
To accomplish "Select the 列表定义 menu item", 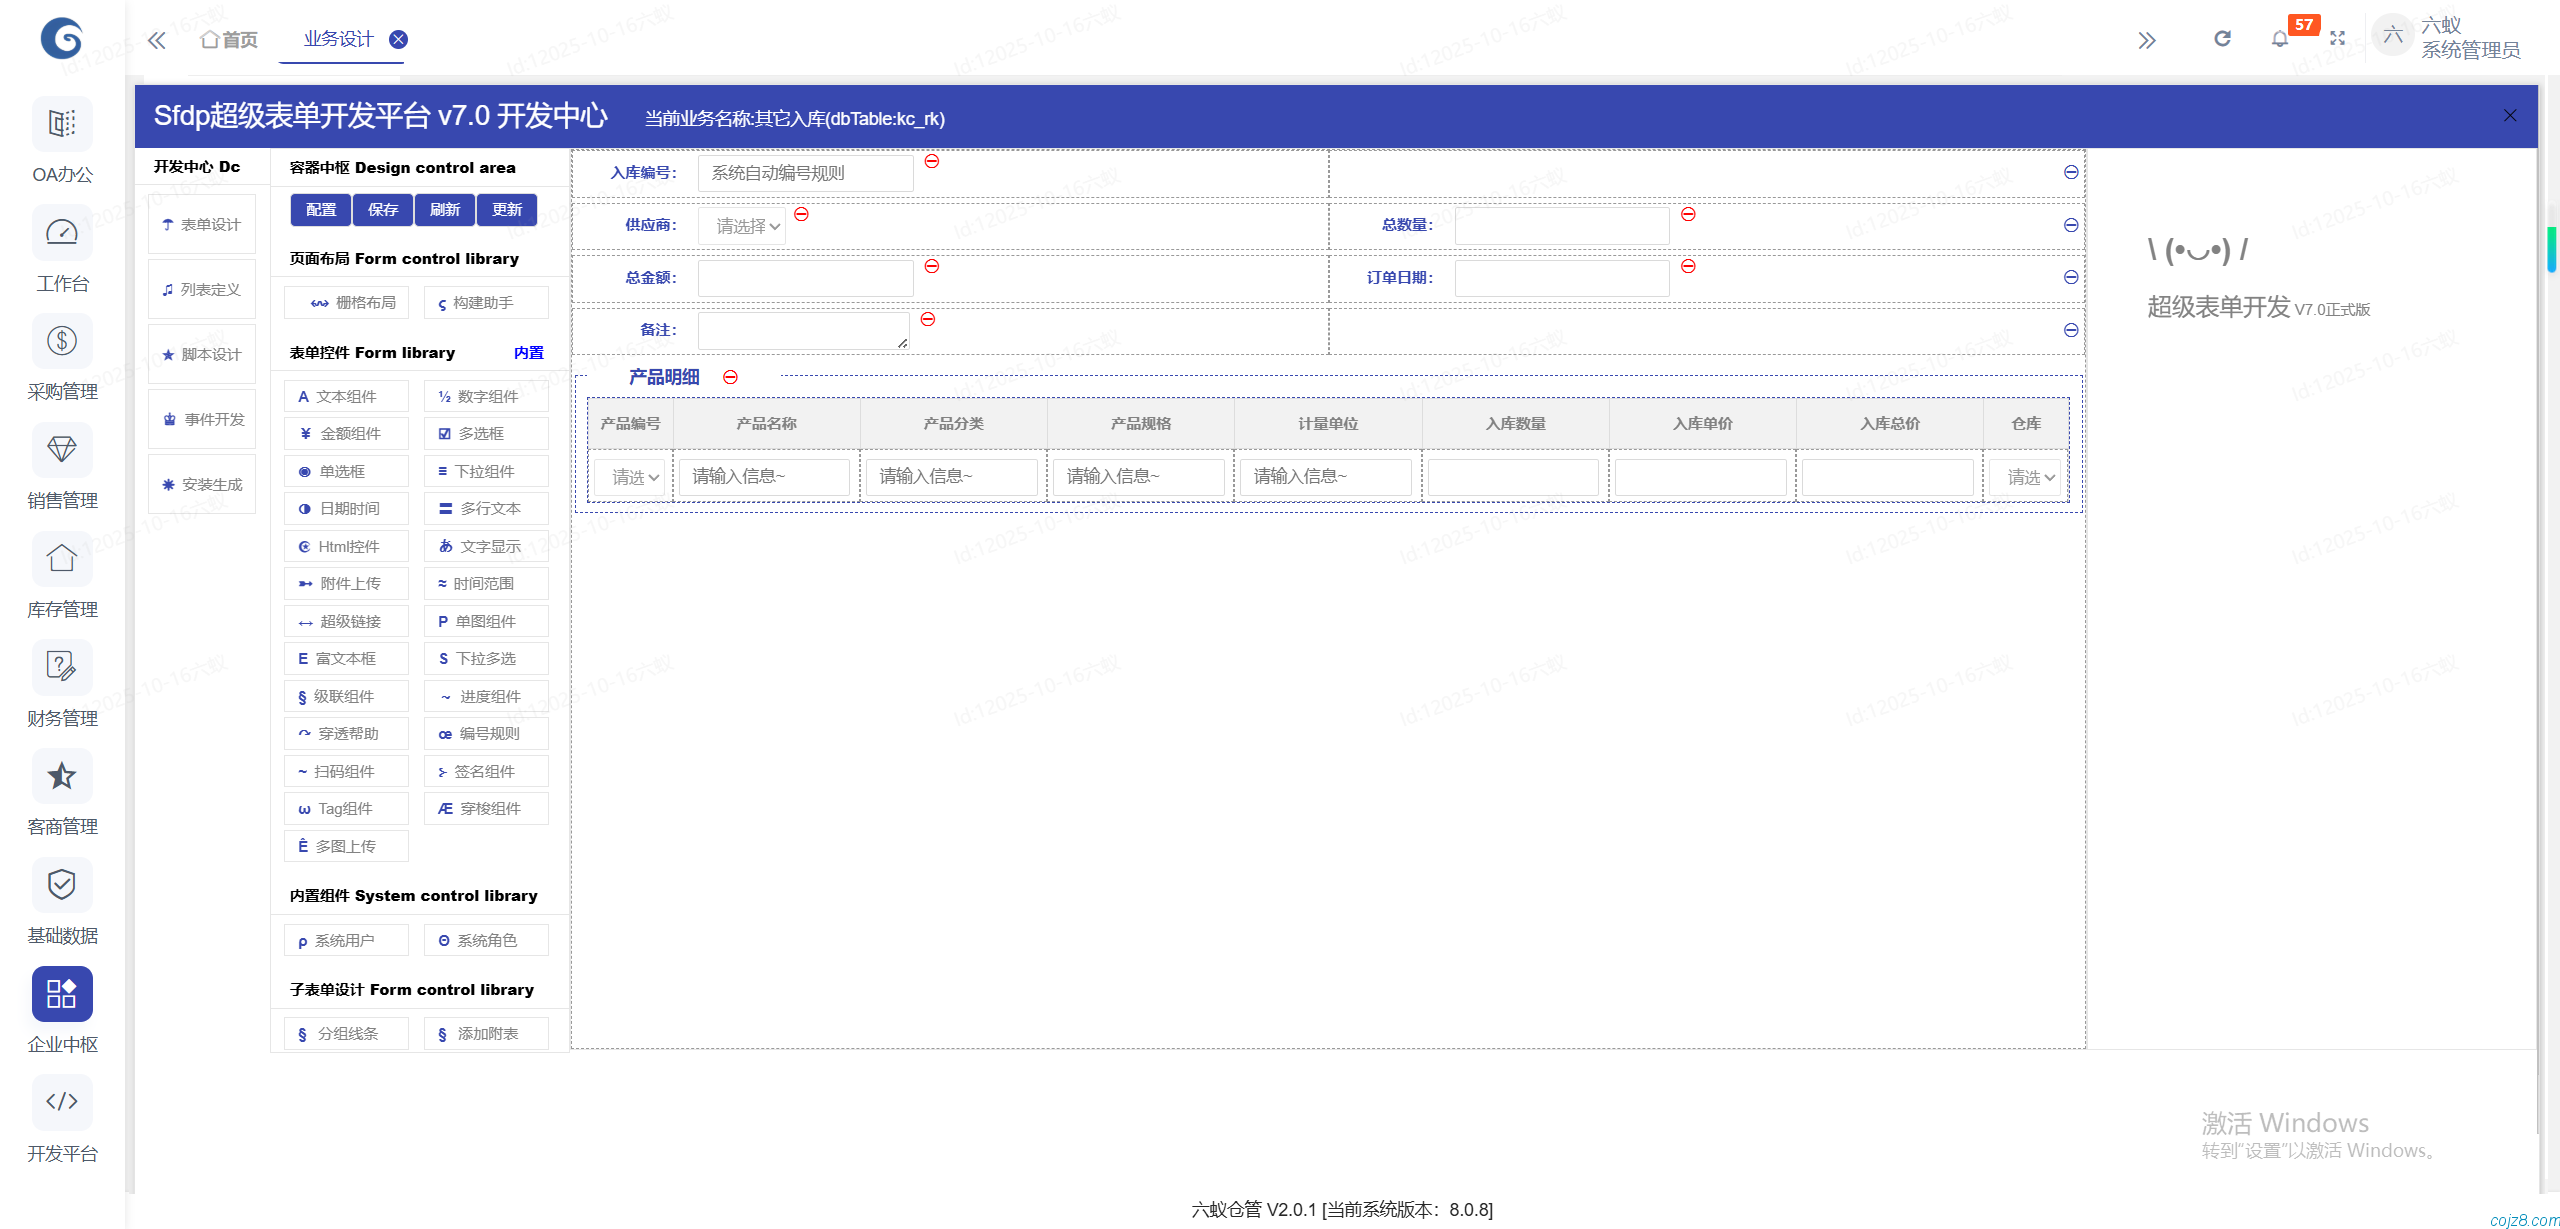I will (202, 289).
